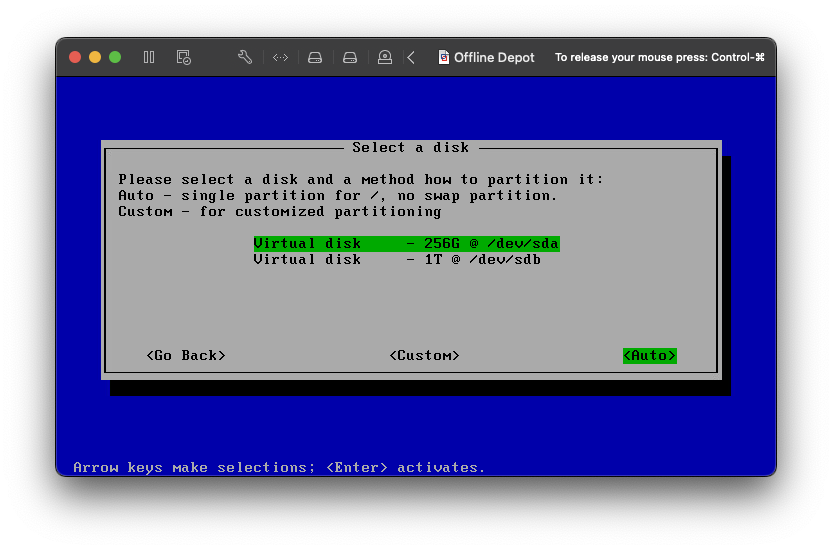This screenshot has width=832, height=550.
Task: Click the camera device toolbar icon
Action: (x=385, y=57)
